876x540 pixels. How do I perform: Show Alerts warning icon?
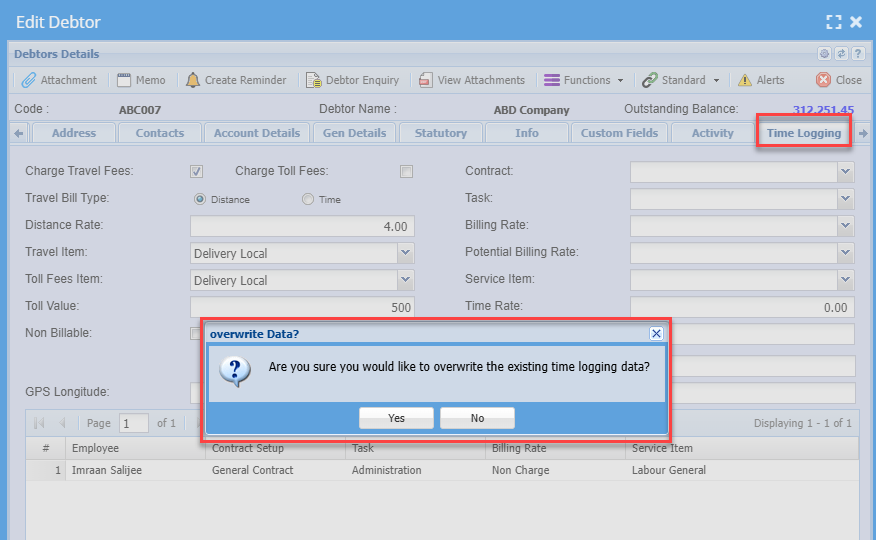tap(761, 80)
